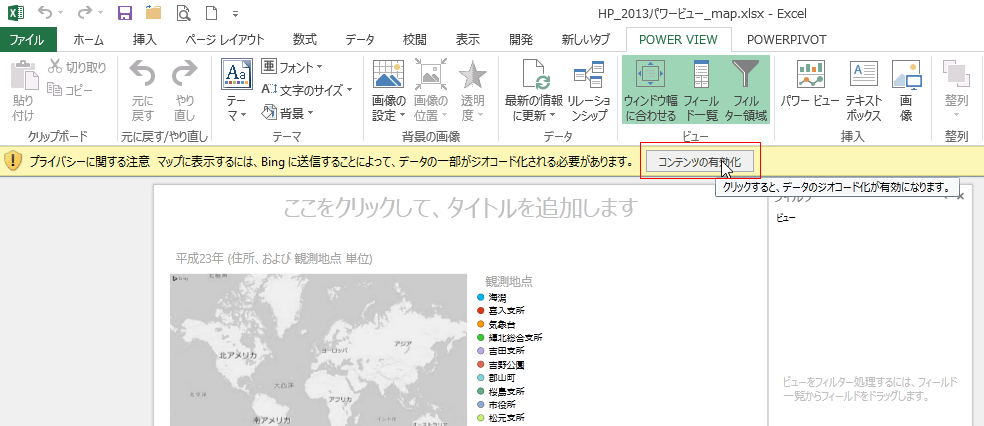Image resolution: width=984 pixels, height=426 pixels.
Task: Open the ファイル file tab
Action: pos(28,39)
